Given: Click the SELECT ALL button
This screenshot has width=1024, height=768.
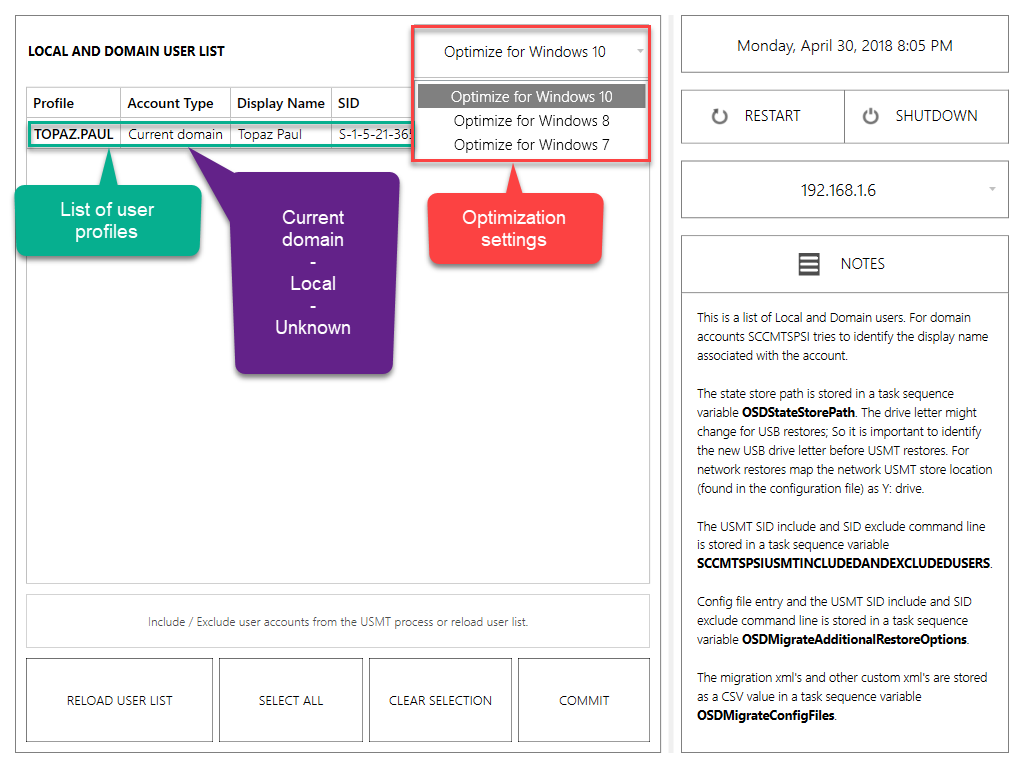Looking at the screenshot, I should (291, 700).
